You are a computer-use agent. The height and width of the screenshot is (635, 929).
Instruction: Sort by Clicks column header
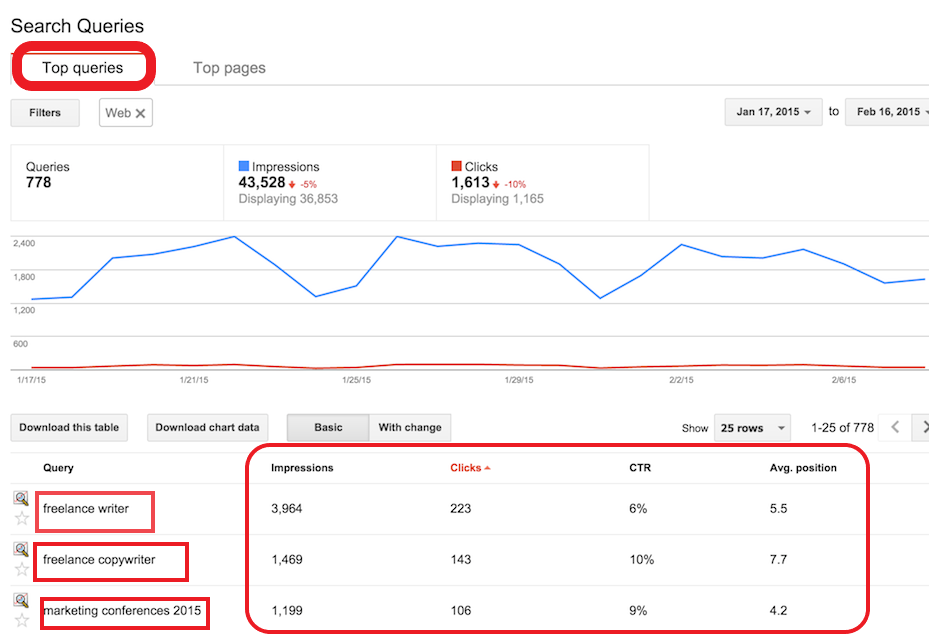(x=470, y=468)
